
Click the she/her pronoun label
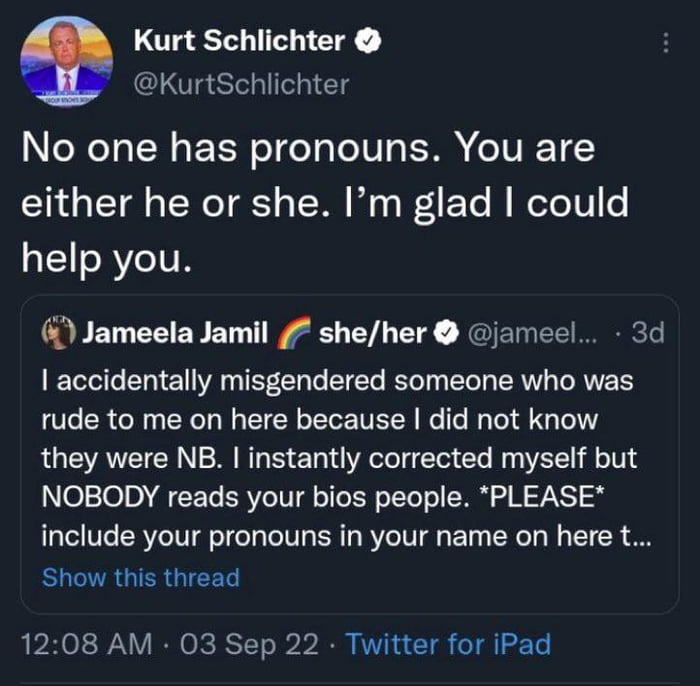pos(371,333)
